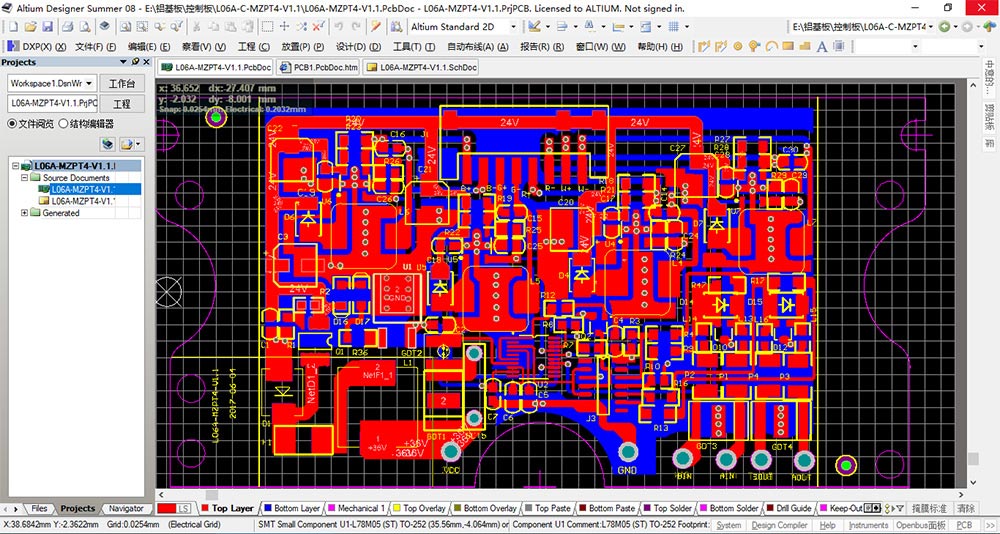This screenshot has width=1000, height=534.
Task: Click the L06A-MZPT4-V1.1.PrjPCB project field
Action: pyautogui.click(x=53, y=103)
